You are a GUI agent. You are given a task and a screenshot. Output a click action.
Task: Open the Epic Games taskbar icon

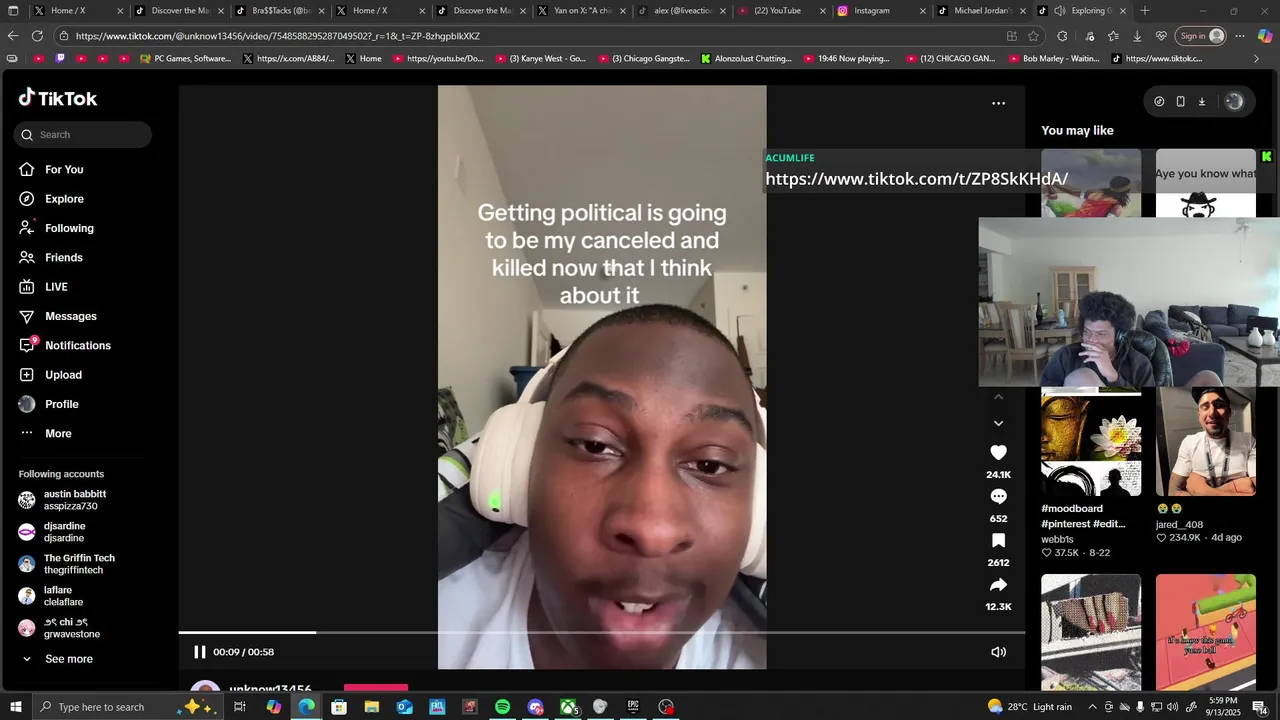coord(633,707)
